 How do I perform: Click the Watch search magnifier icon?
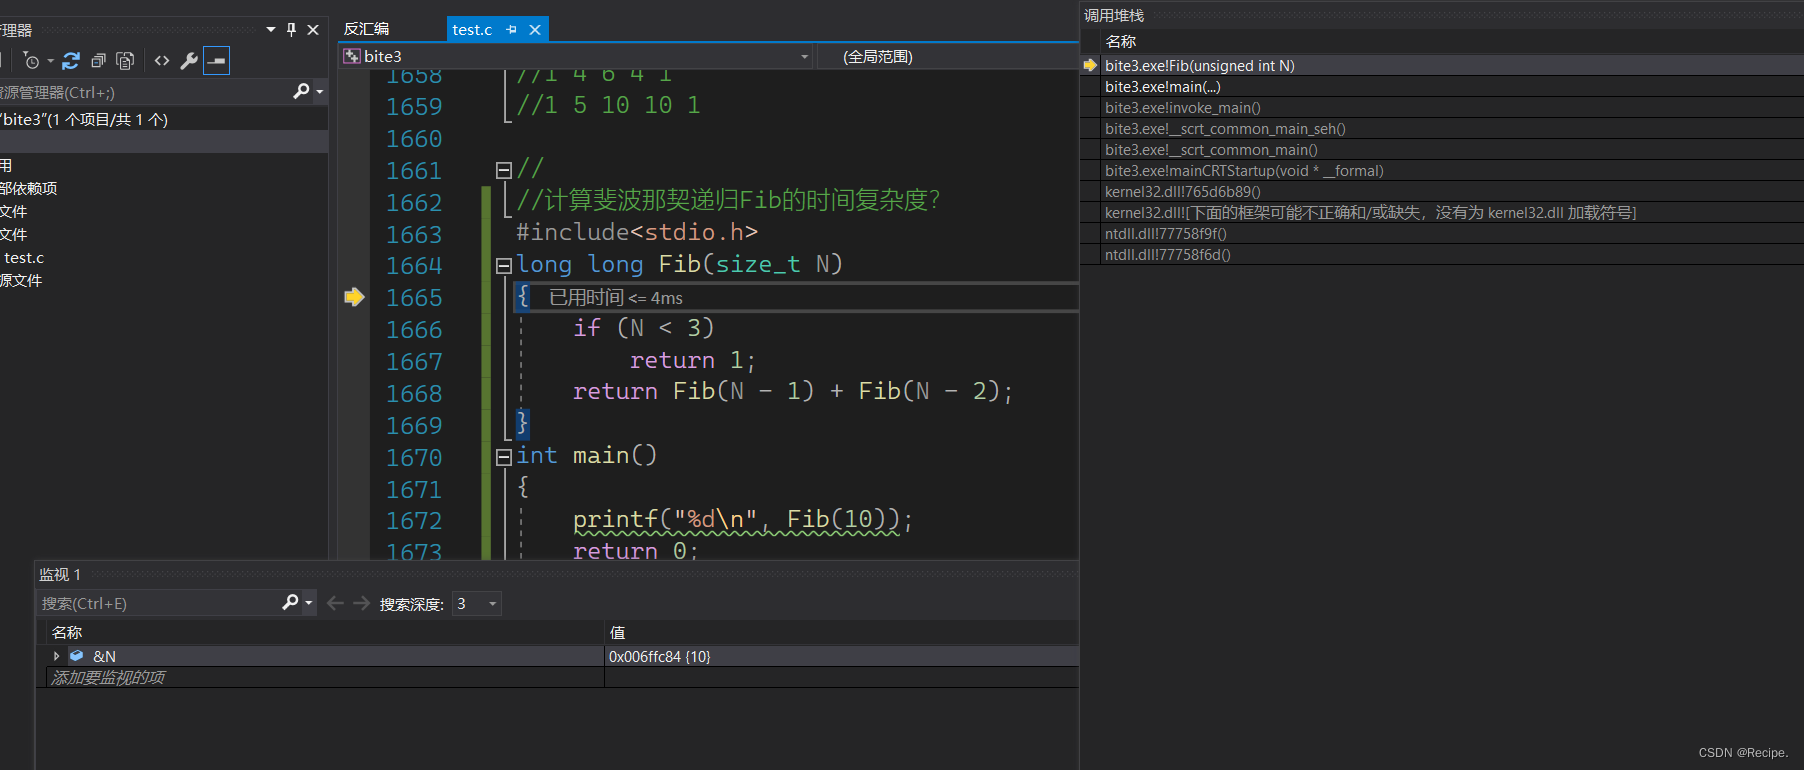(290, 602)
